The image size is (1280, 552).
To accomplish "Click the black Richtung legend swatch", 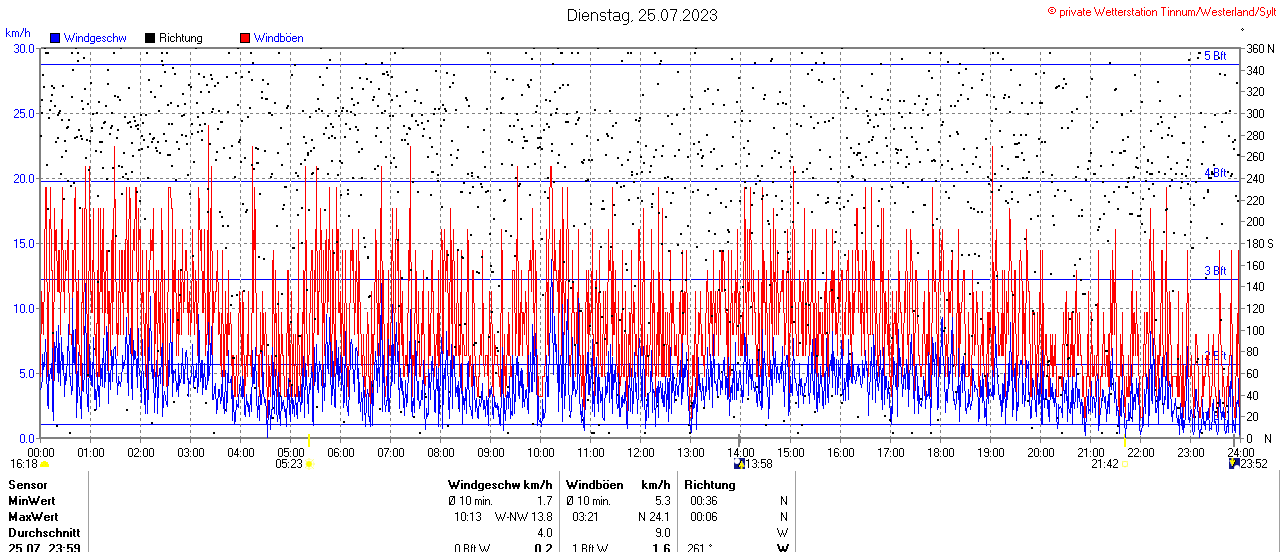I will (150, 38).
